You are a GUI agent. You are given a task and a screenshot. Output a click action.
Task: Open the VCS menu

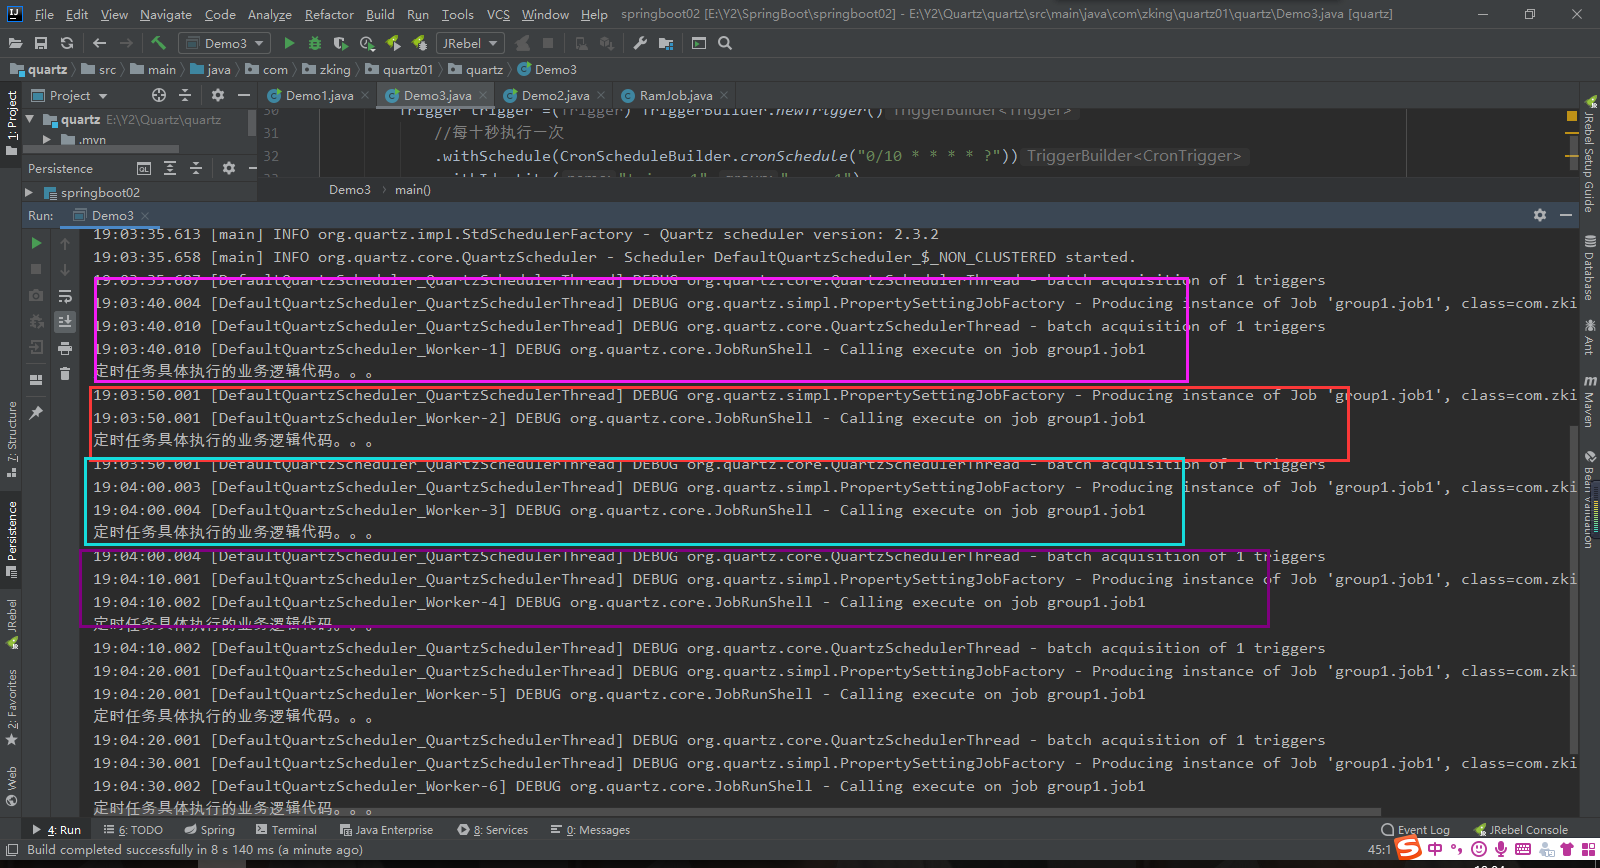click(x=498, y=14)
